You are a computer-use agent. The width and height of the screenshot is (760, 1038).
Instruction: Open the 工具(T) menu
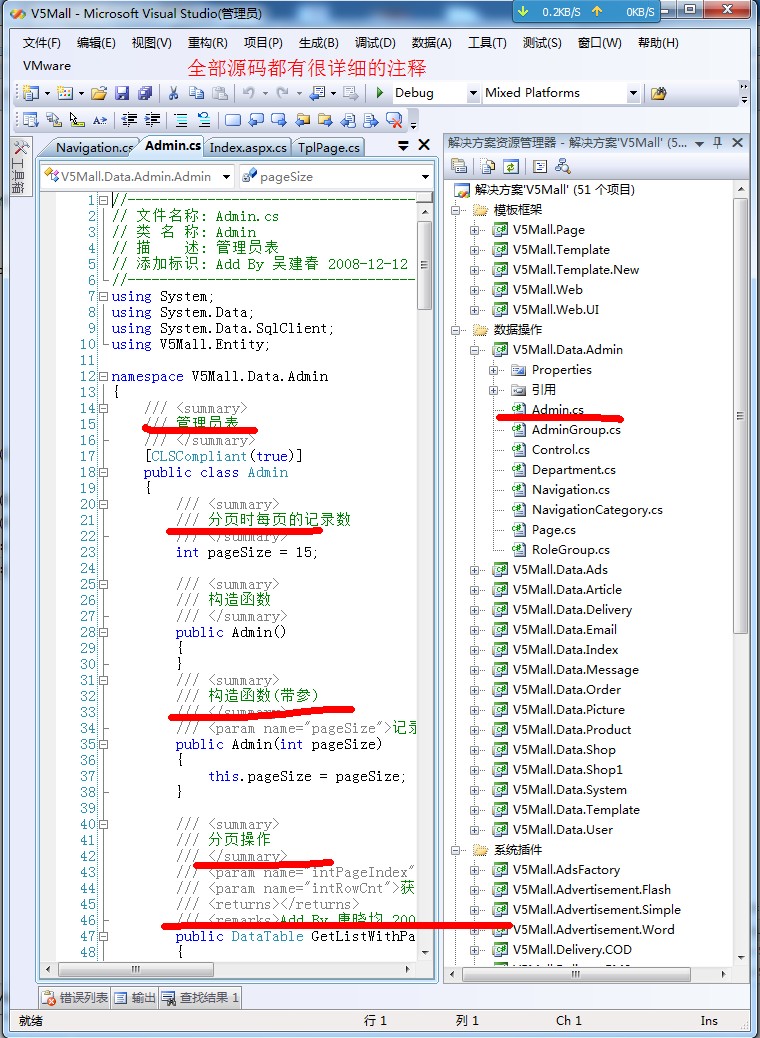click(x=487, y=43)
